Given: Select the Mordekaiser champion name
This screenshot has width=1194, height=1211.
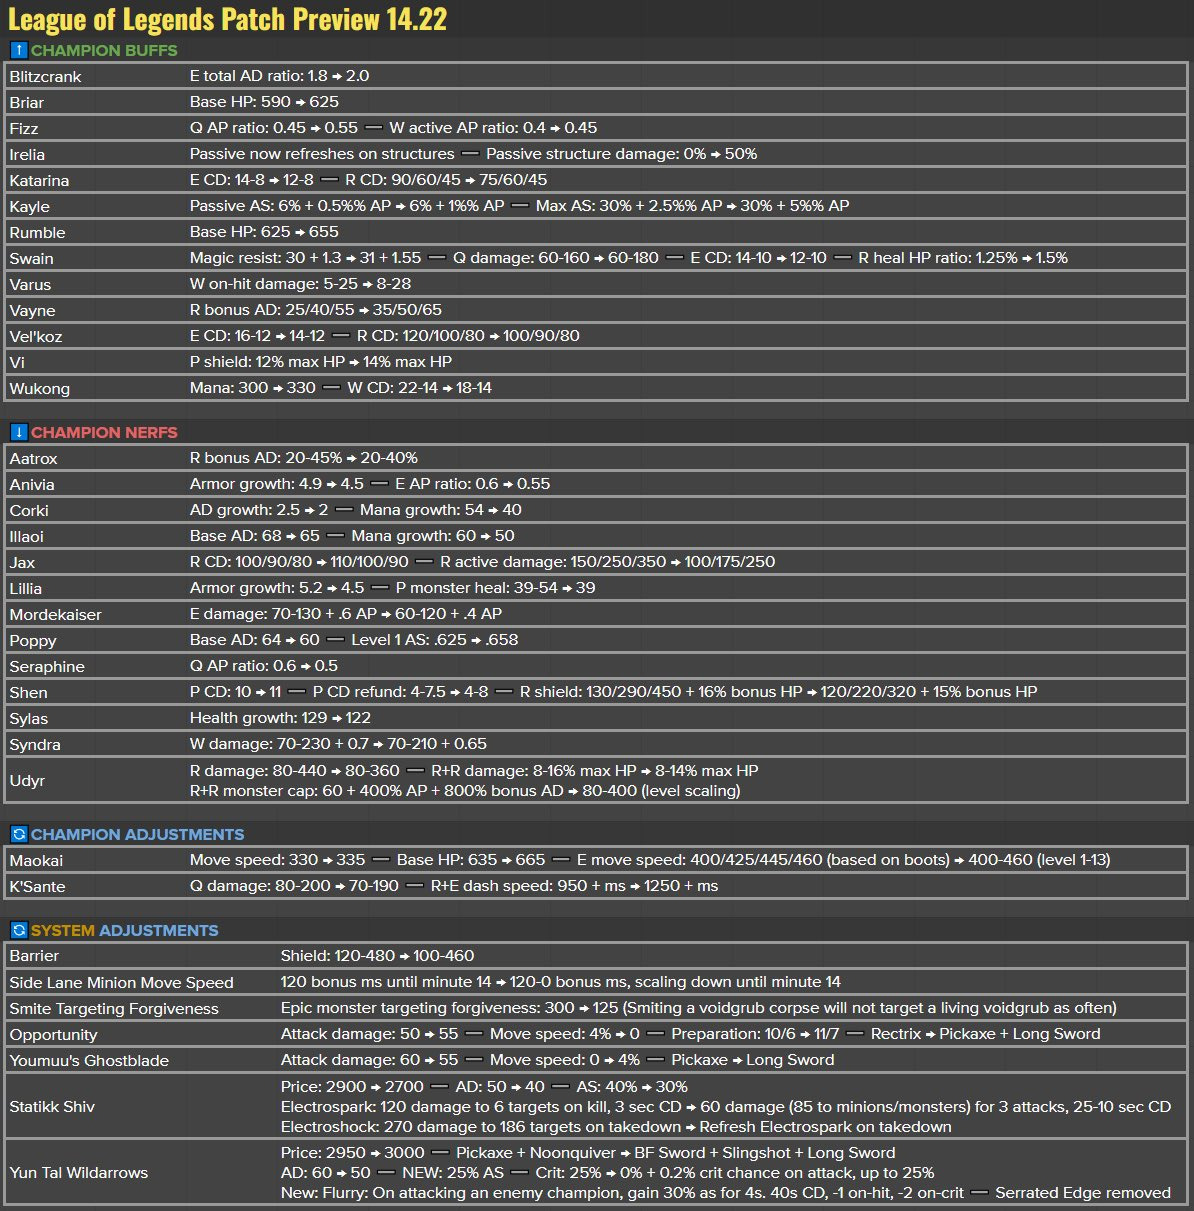Looking at the screenshot, I should tap(56, 615).
